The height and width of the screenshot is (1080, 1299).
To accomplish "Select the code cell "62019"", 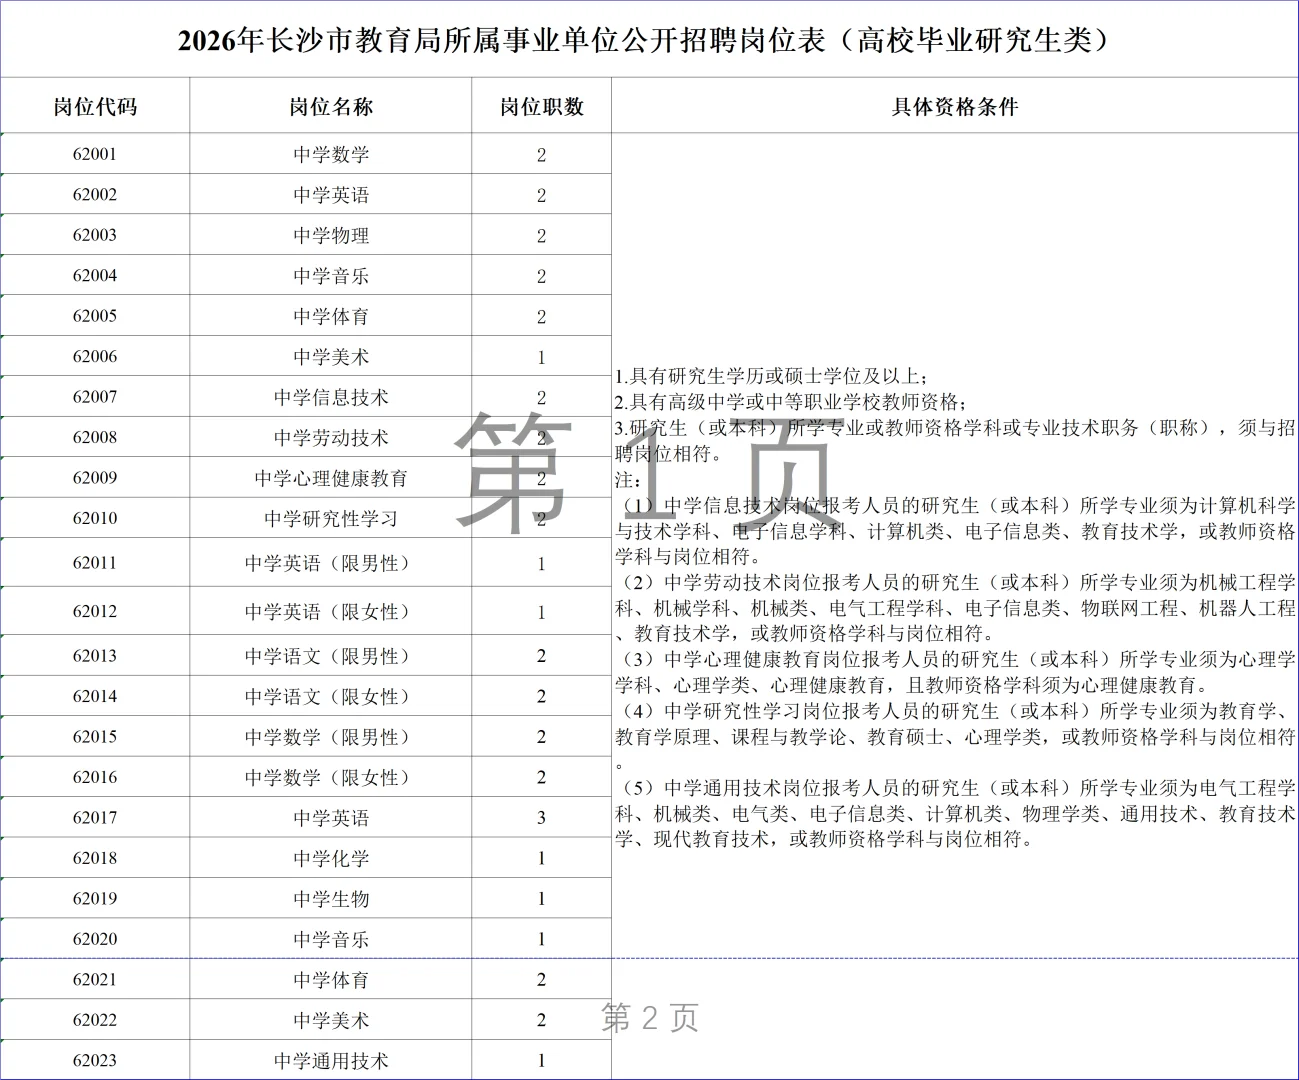I will pos(95,899).
